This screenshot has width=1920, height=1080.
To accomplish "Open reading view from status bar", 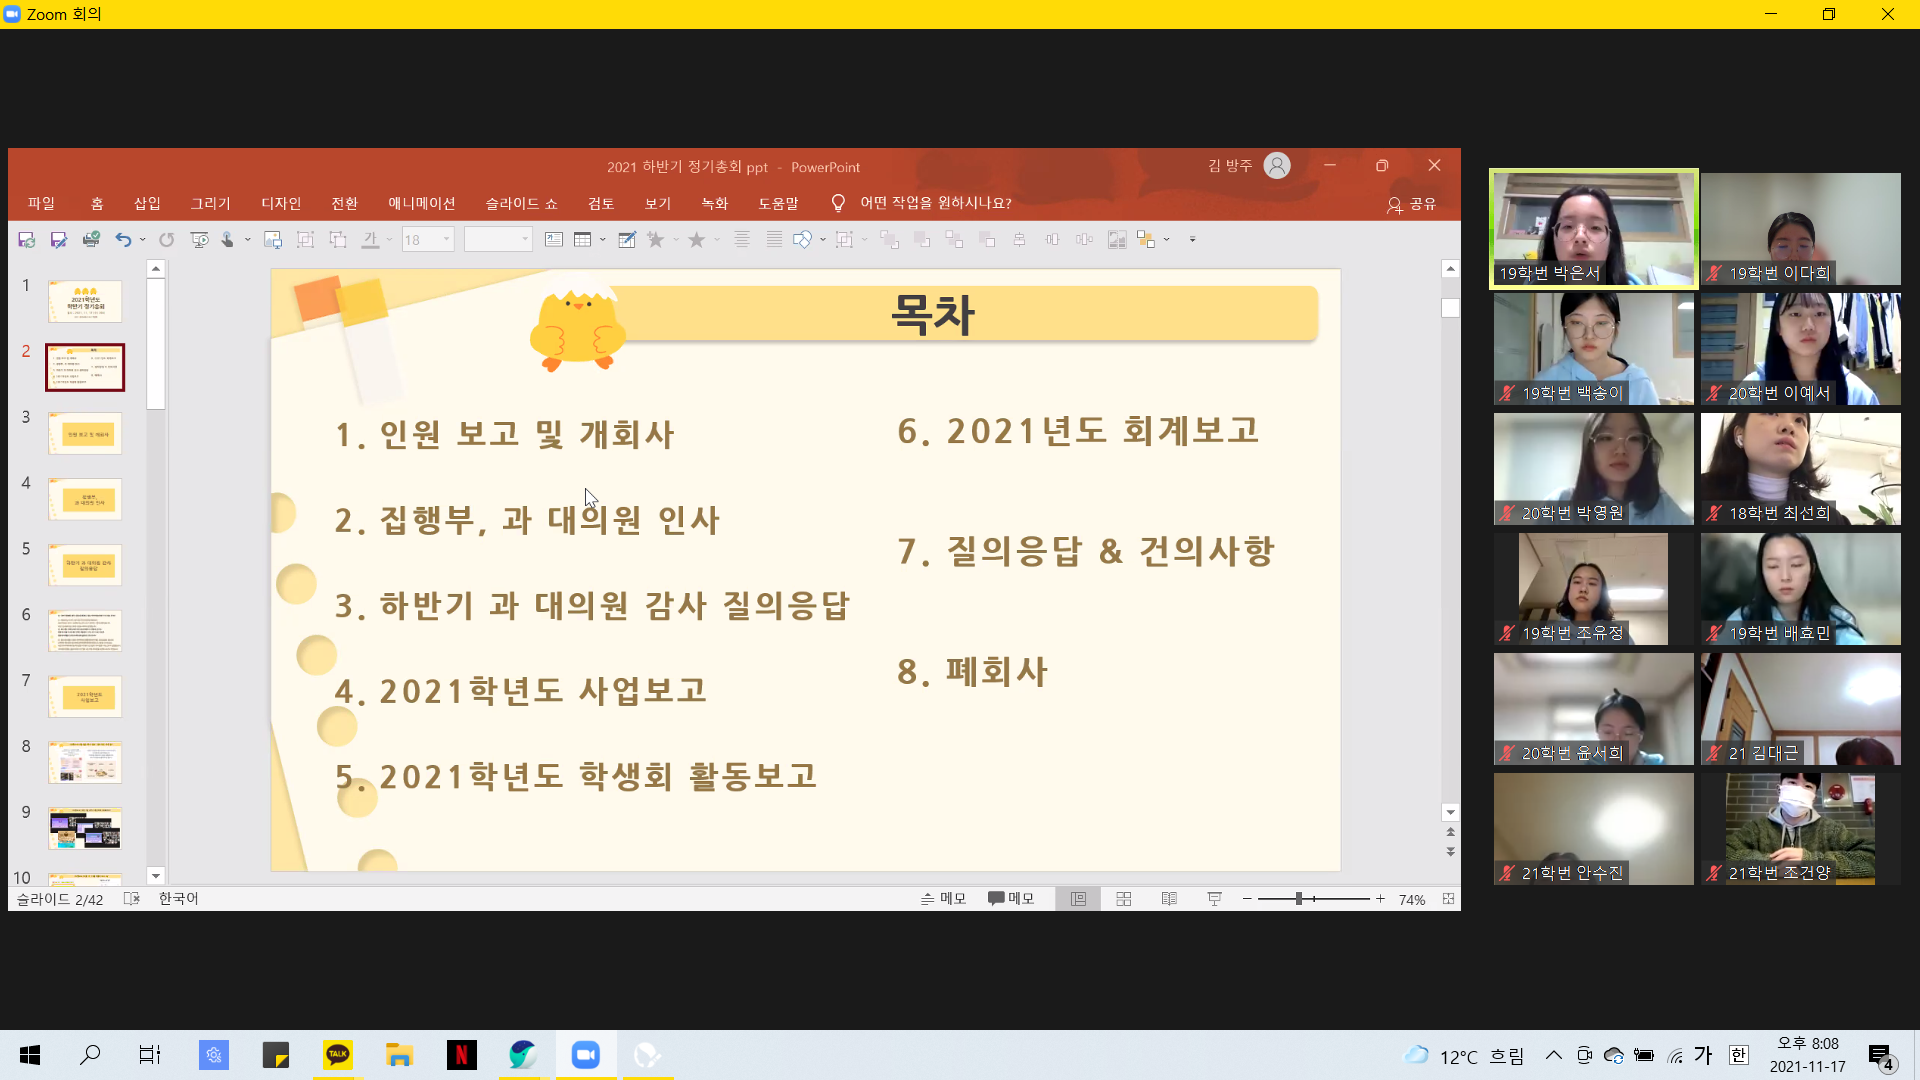I will click(x=1169, y=899).
